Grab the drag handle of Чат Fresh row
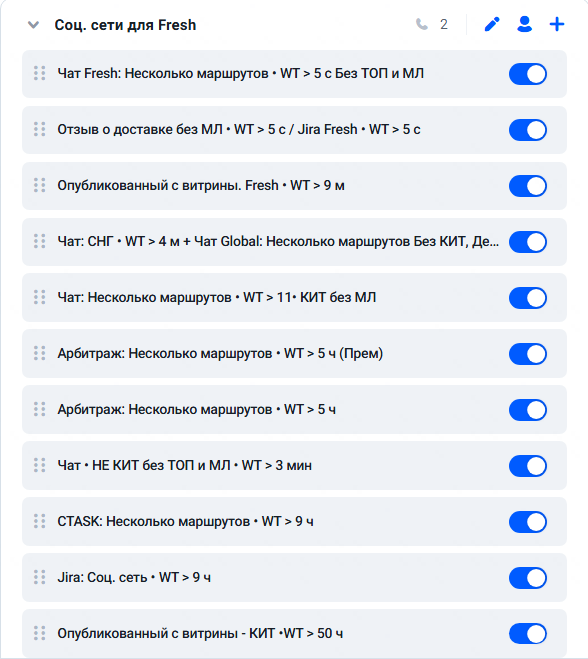Screen dimensions: 588x659 [x=40, y=74]
